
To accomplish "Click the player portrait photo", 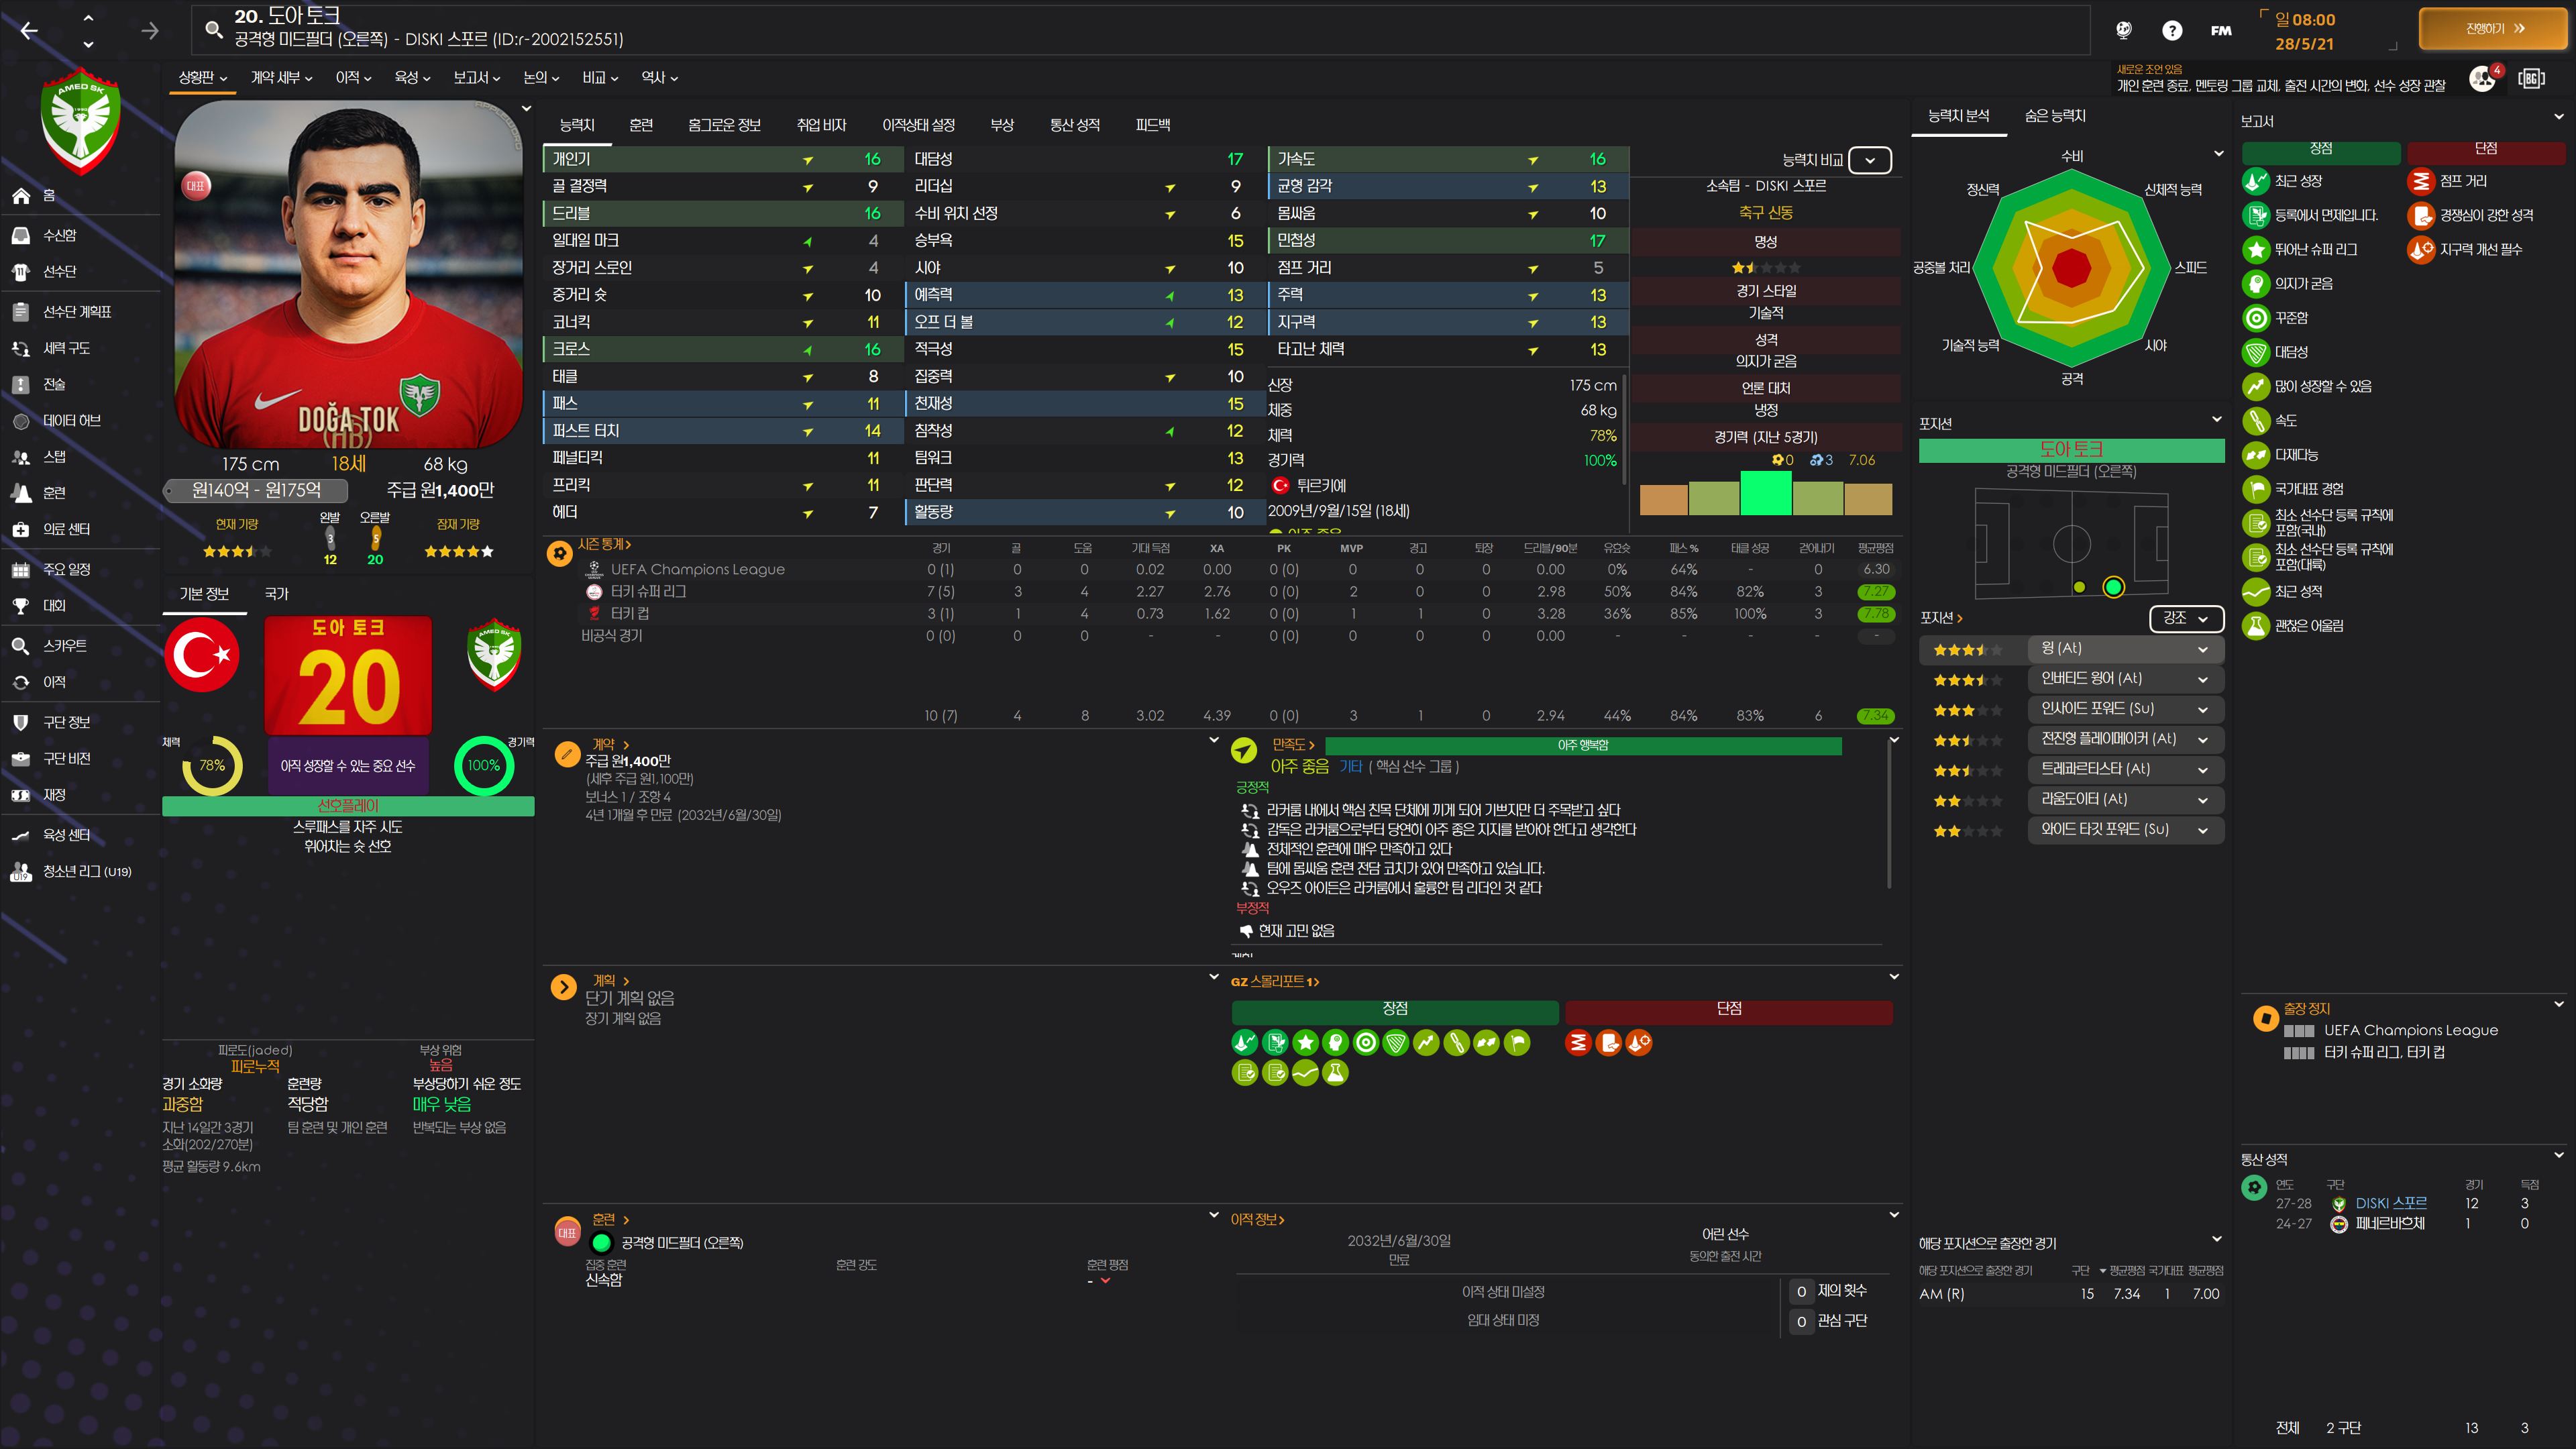I will click(x=348, y=275).
